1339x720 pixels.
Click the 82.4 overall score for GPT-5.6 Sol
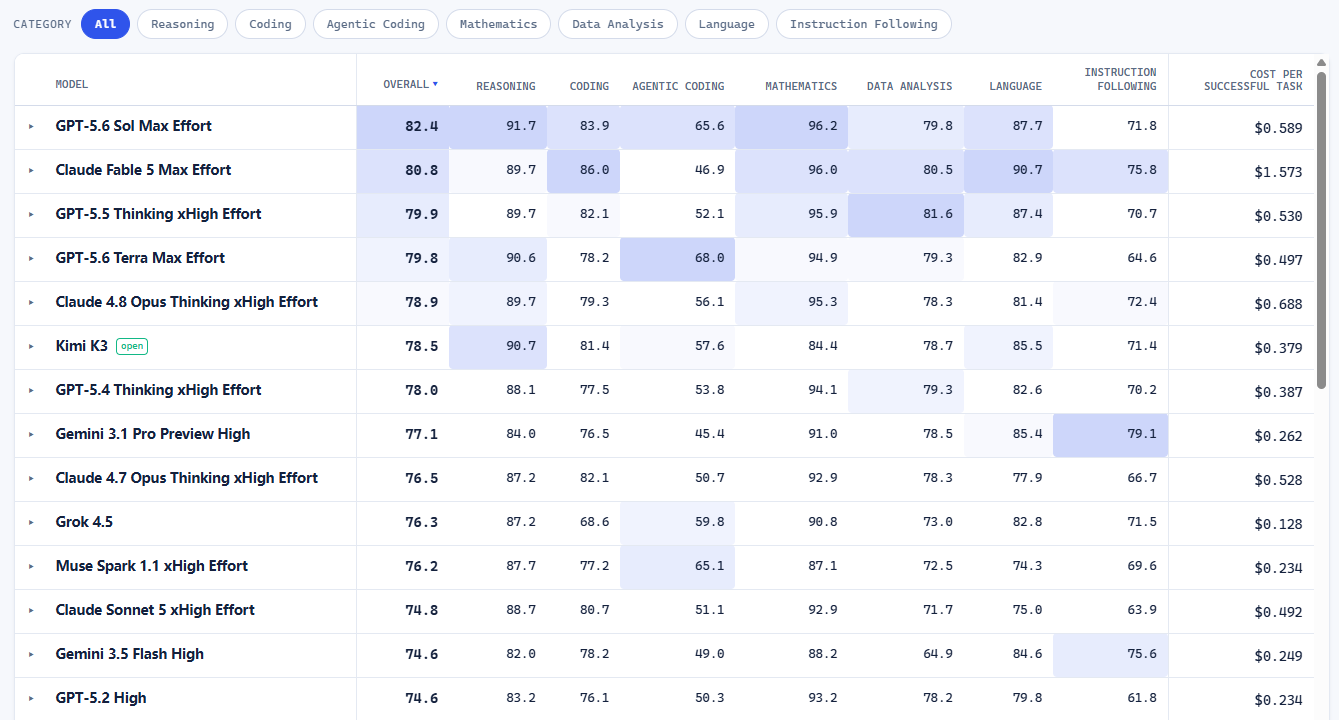pos(421,127)
